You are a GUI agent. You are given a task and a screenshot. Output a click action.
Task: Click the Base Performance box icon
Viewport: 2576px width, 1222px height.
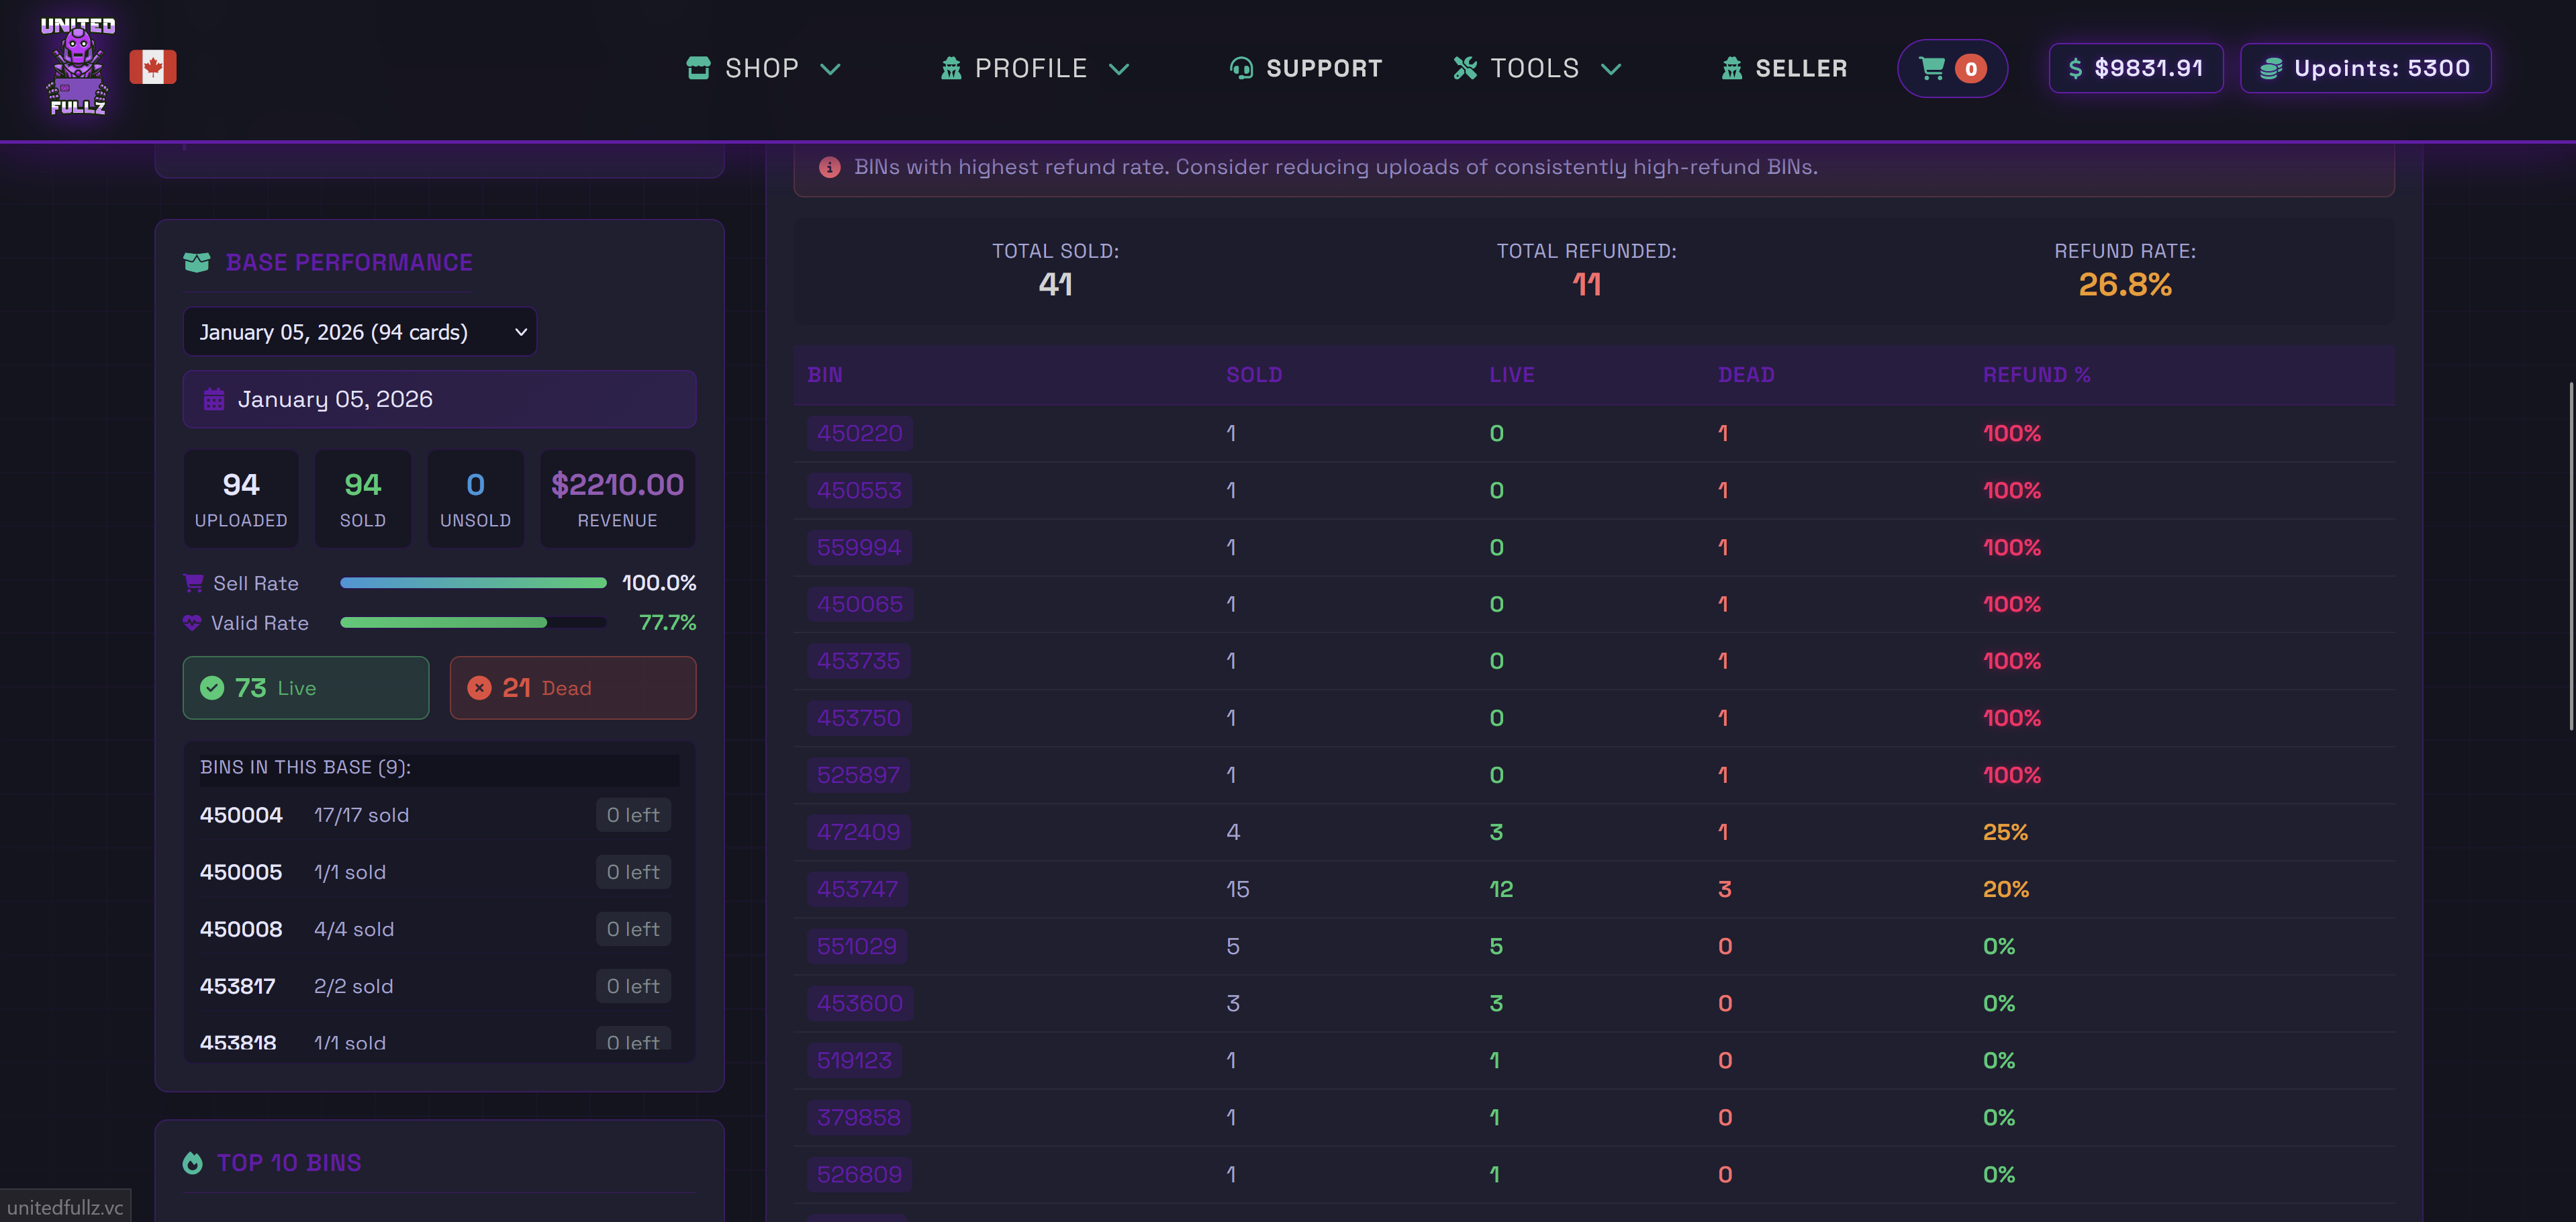197,262
